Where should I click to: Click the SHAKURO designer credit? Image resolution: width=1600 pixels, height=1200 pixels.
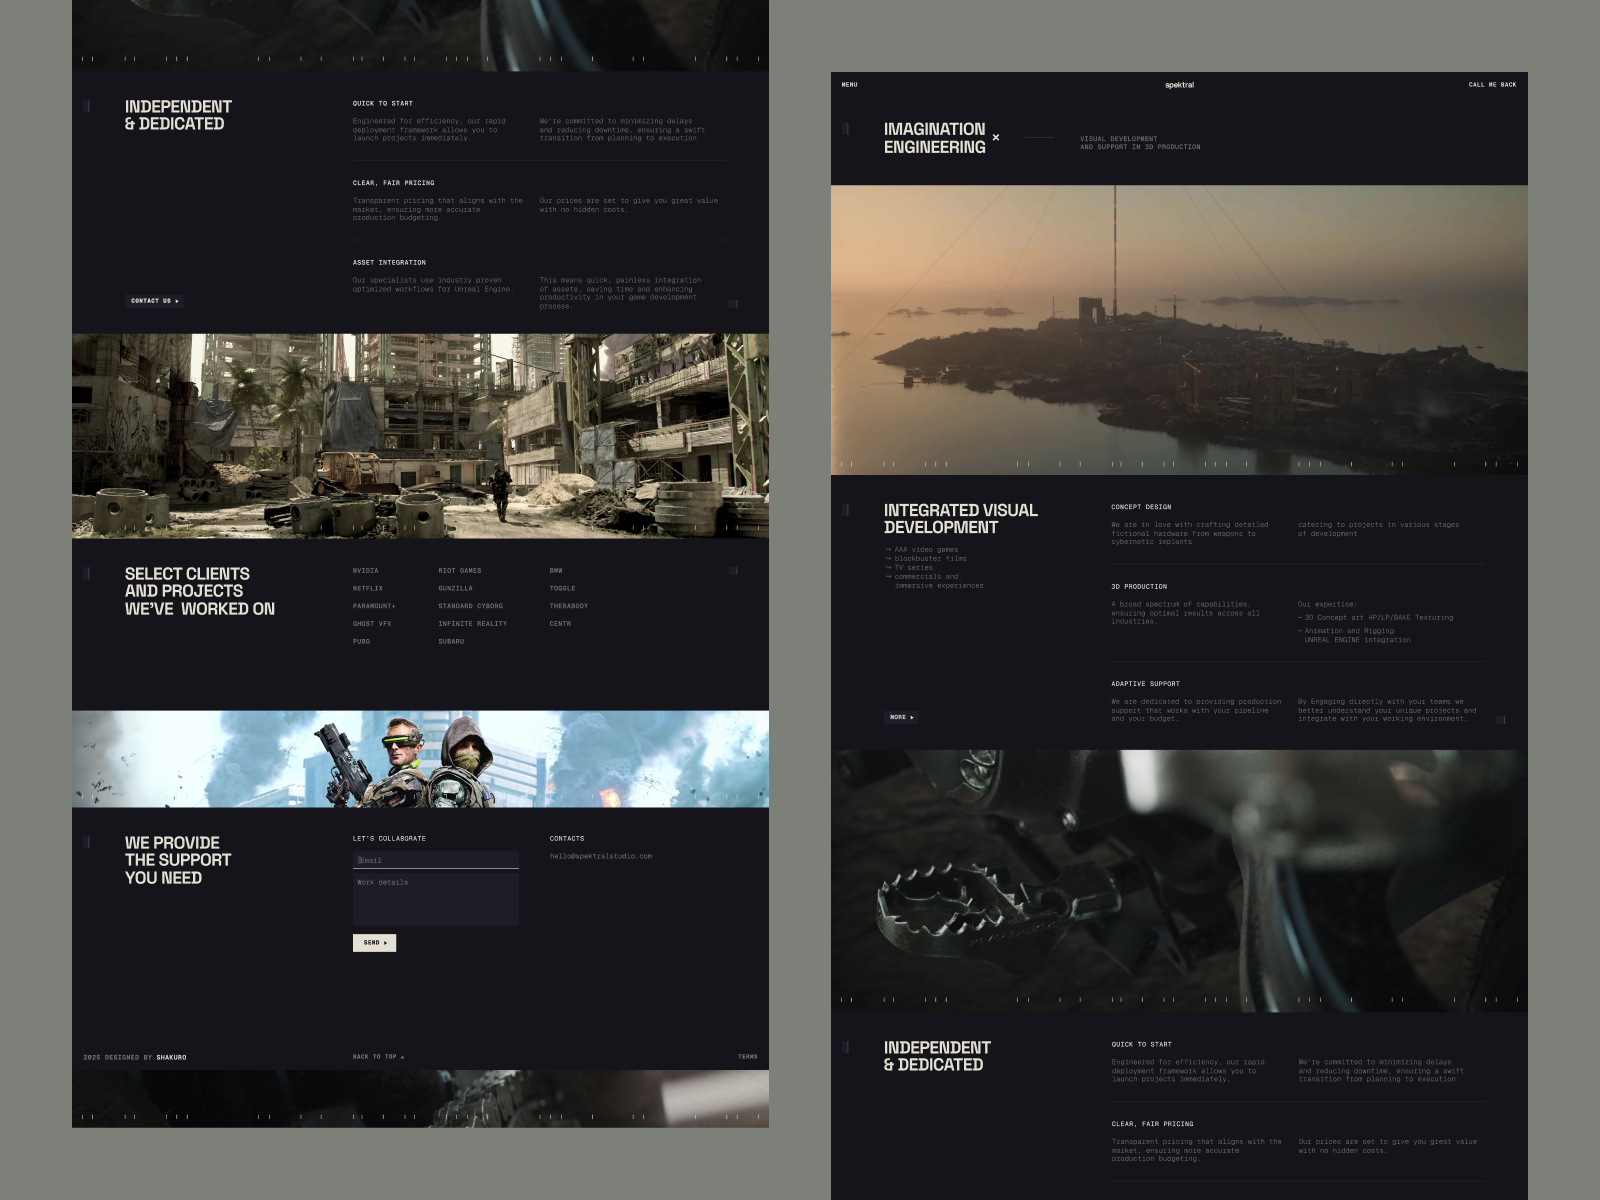tap(171, 1057)
